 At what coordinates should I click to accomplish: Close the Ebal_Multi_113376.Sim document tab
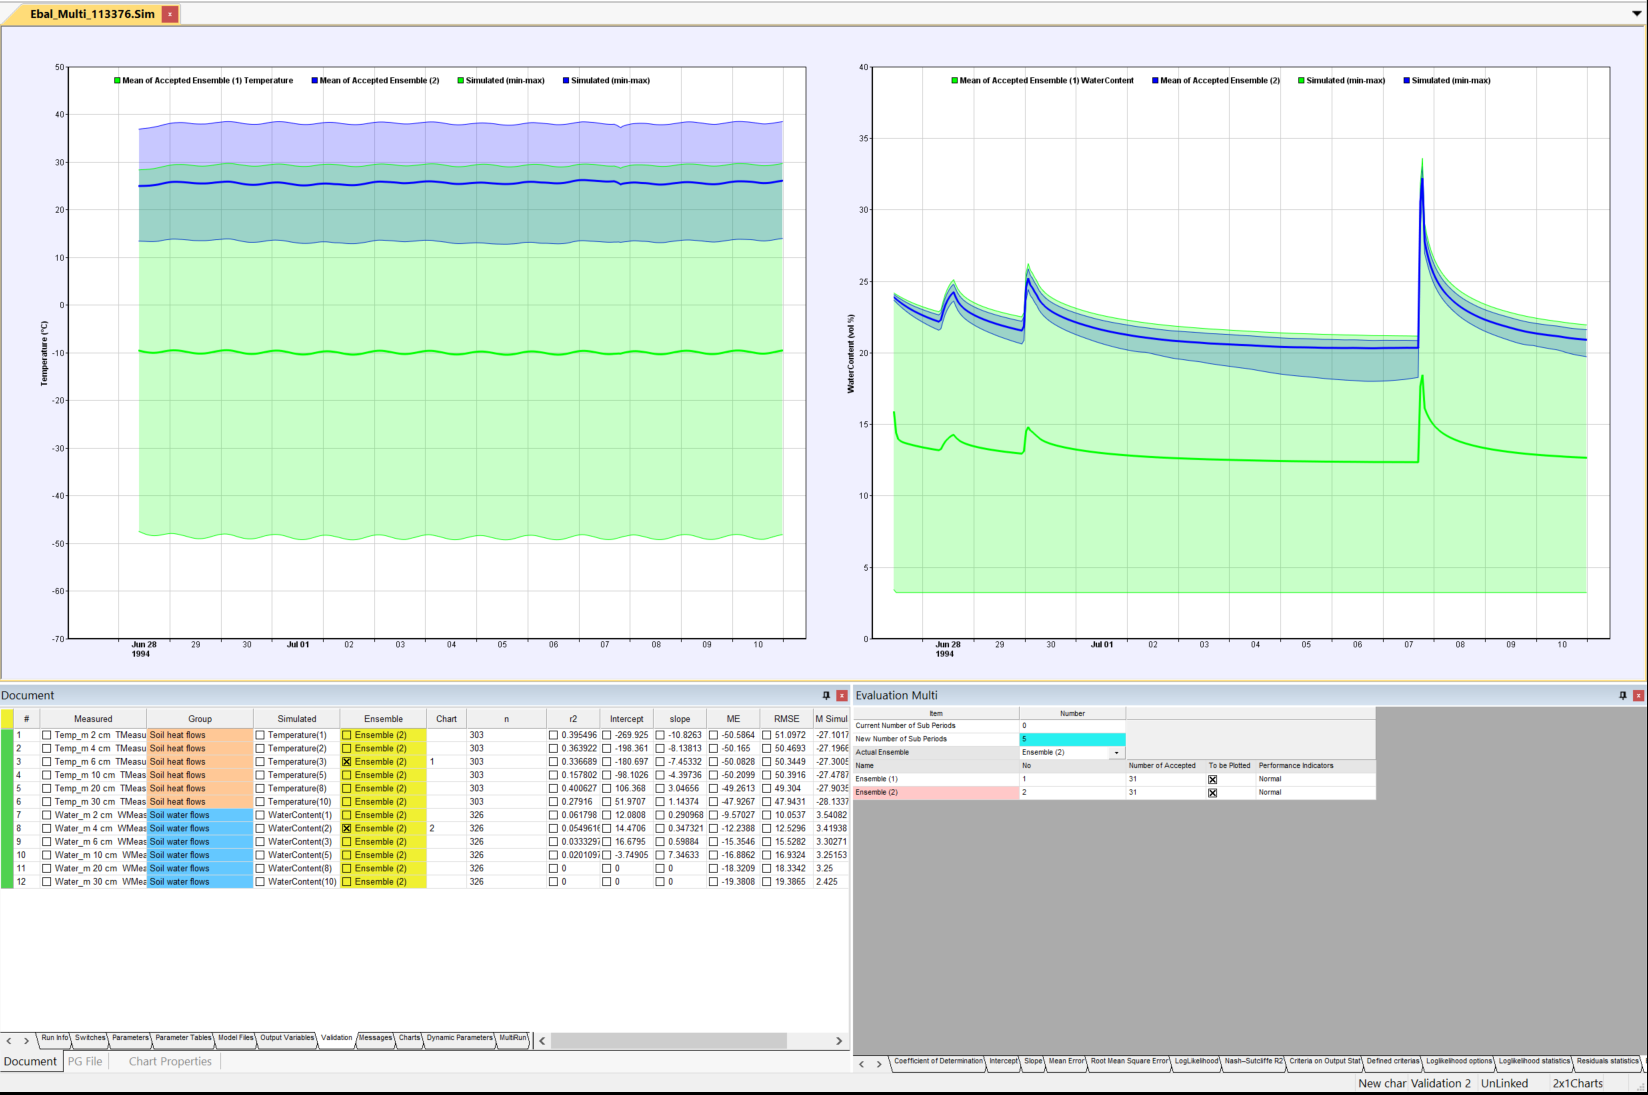point(171,14)
